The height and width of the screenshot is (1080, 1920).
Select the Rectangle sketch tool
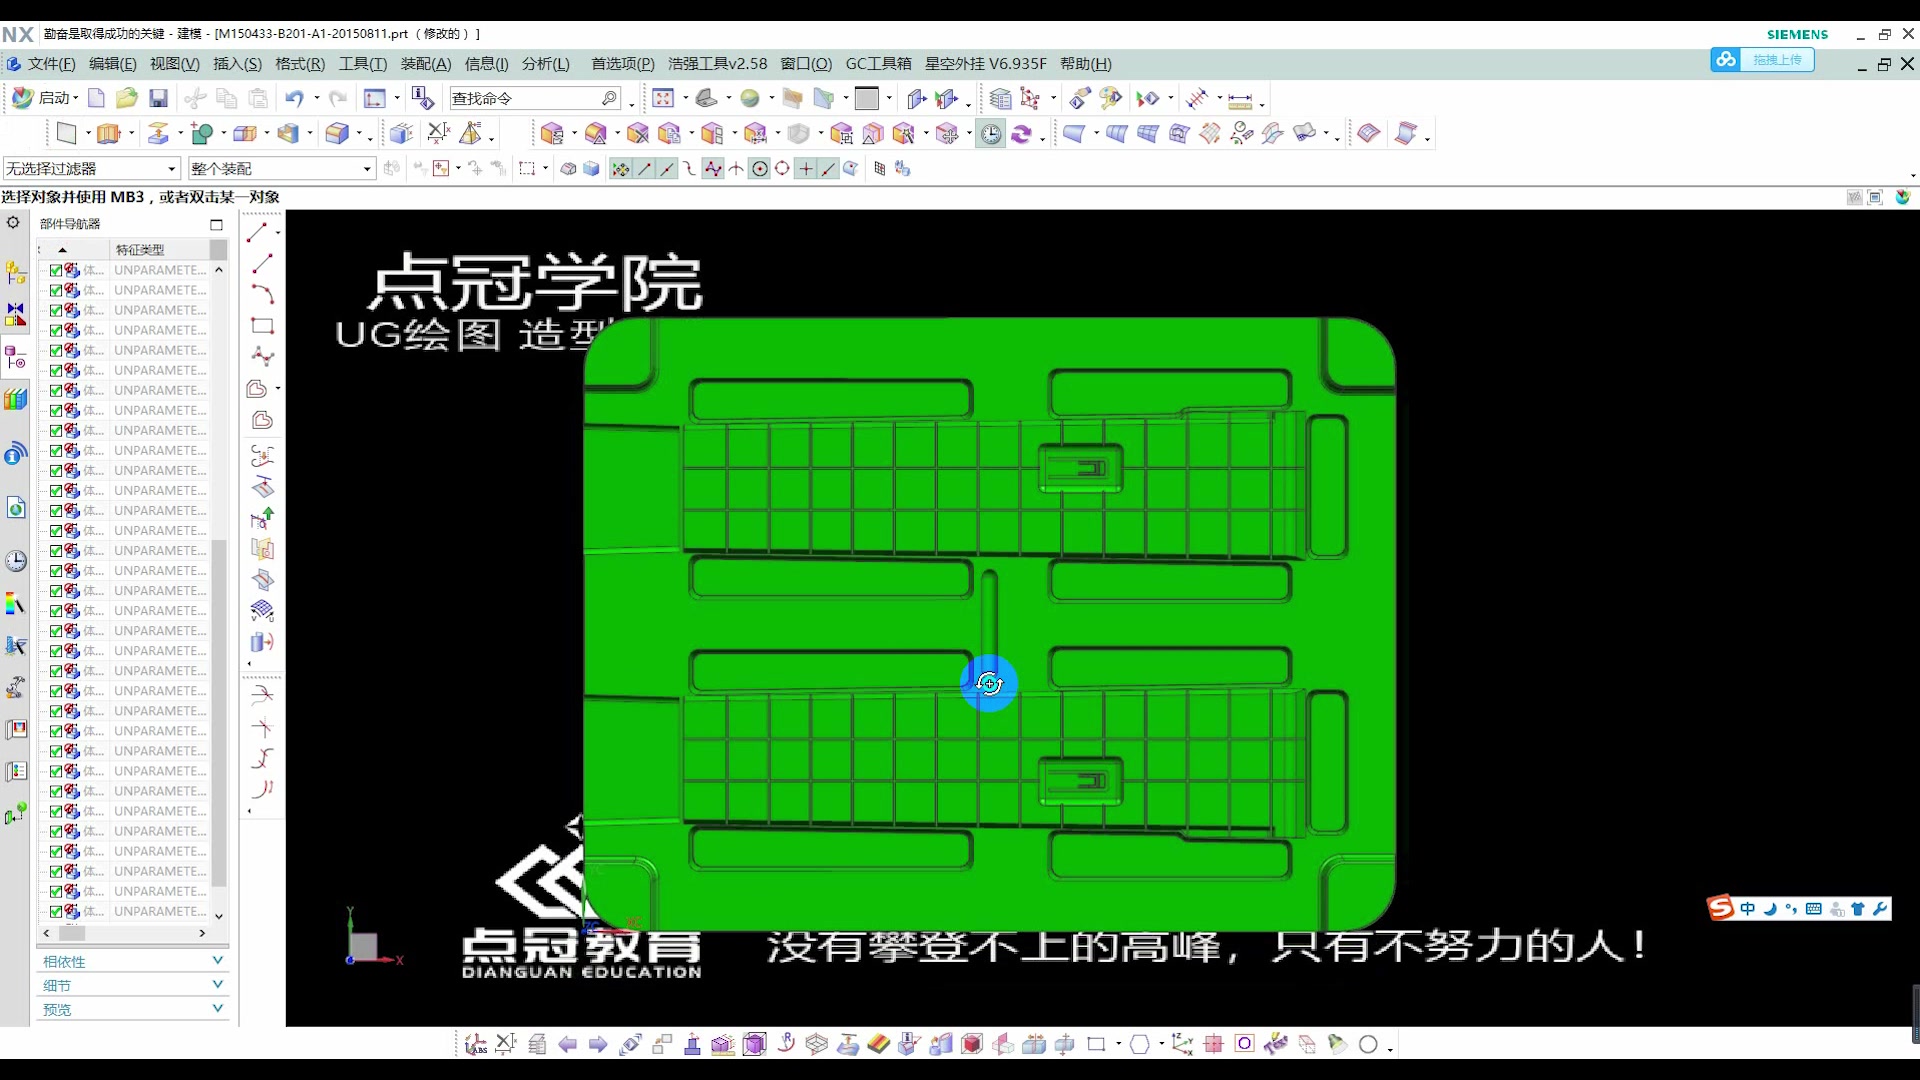tap(262, 326)
